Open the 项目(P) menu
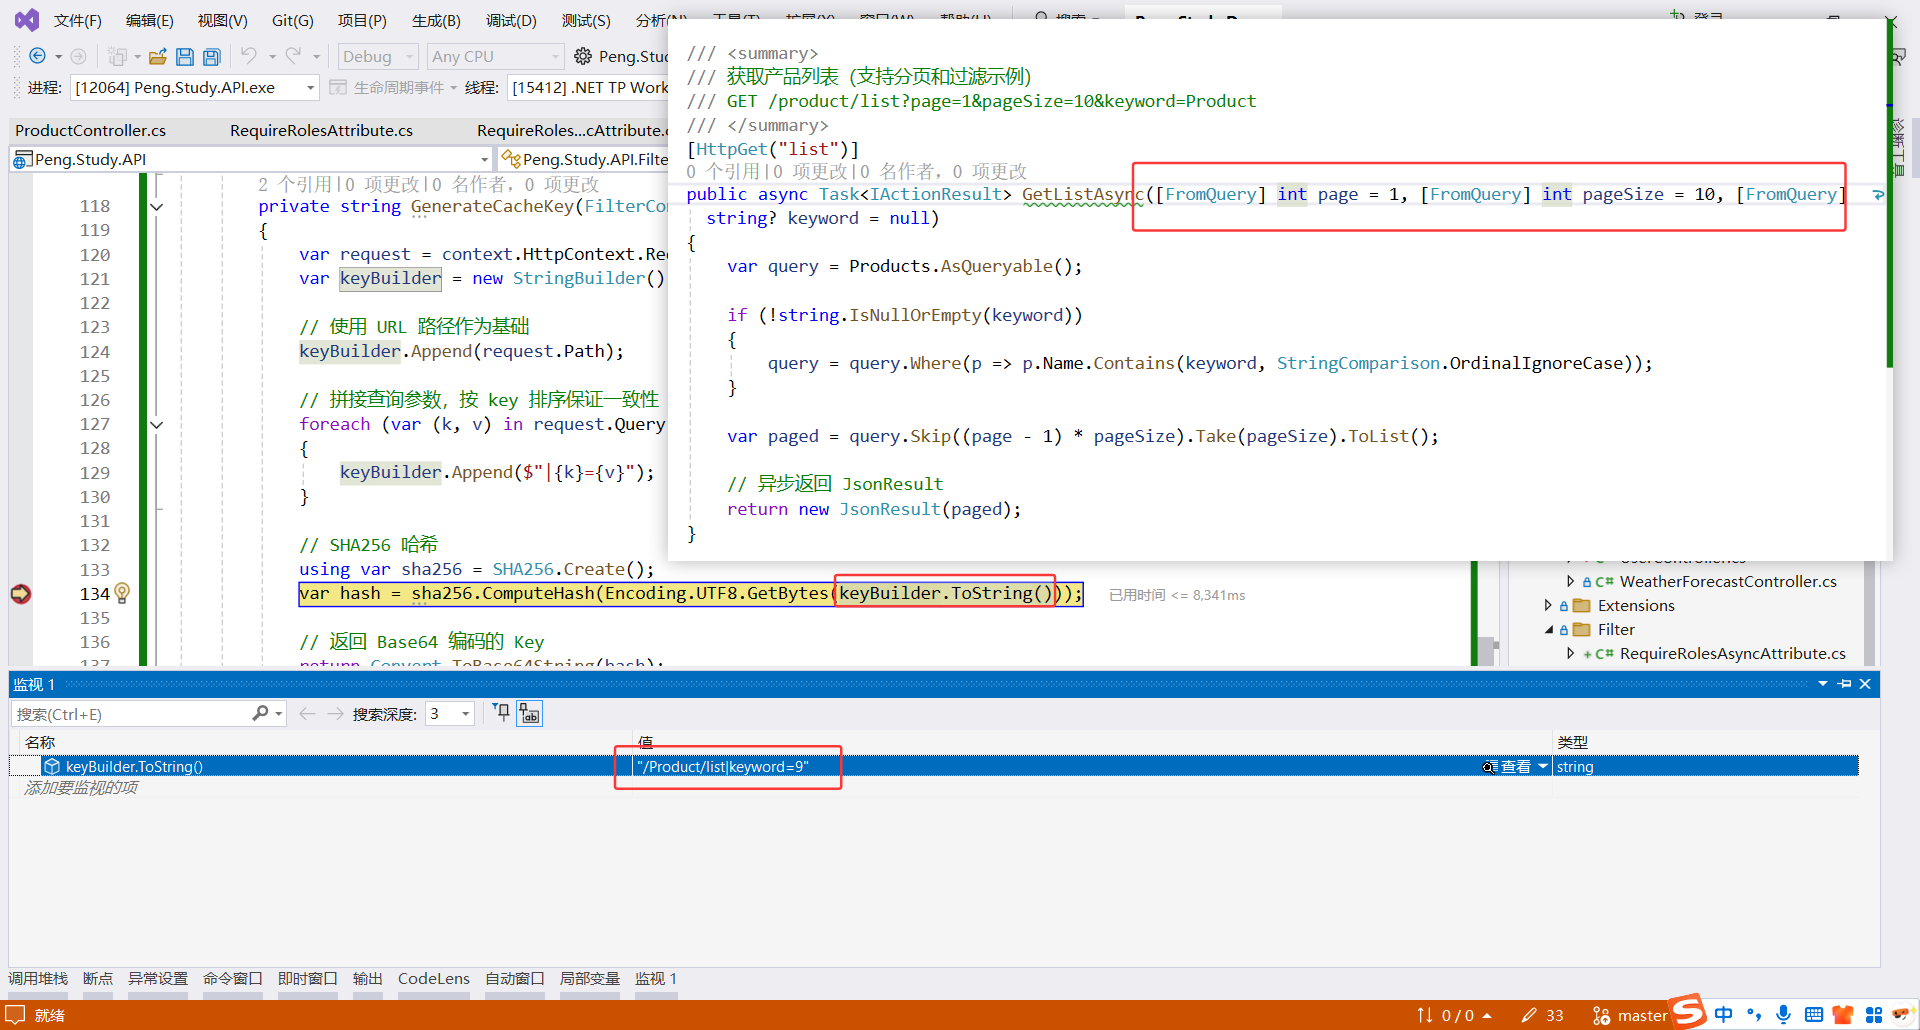 [361, 20]
